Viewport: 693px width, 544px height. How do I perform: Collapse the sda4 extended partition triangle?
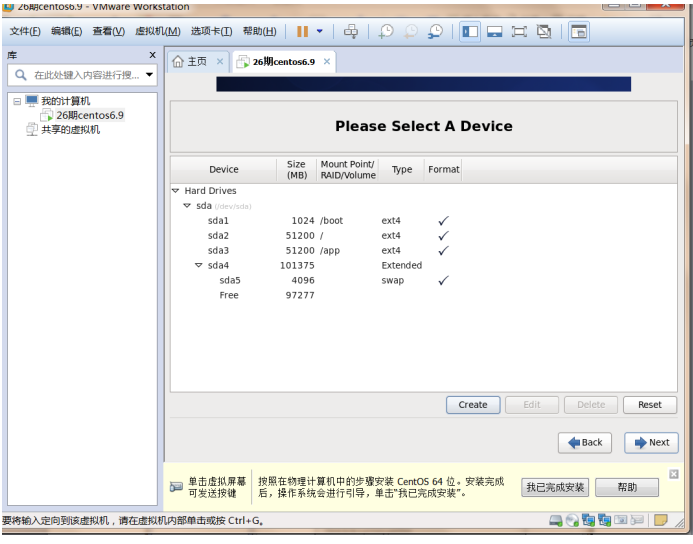coord(198,265)
